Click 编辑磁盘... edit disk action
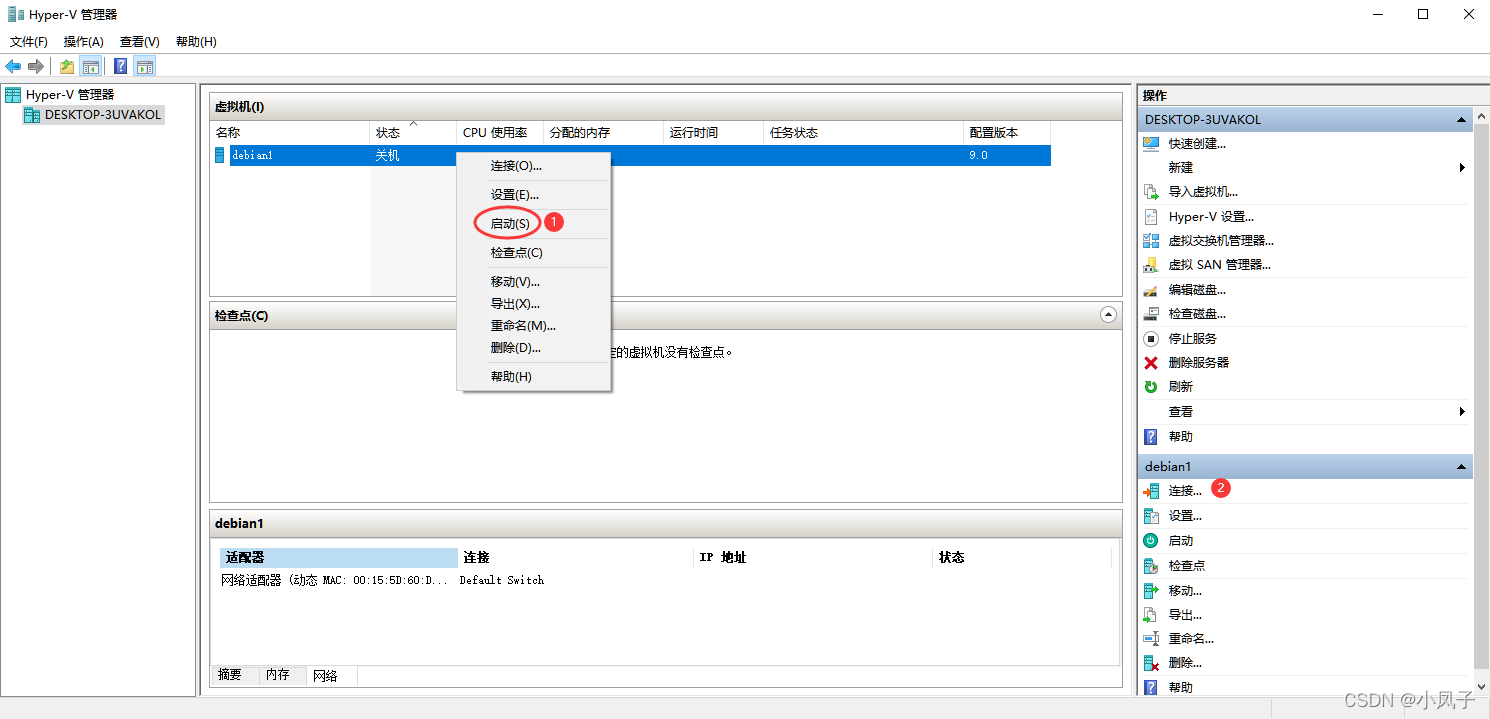1490x719 pixels. [x=1197, y=290]
